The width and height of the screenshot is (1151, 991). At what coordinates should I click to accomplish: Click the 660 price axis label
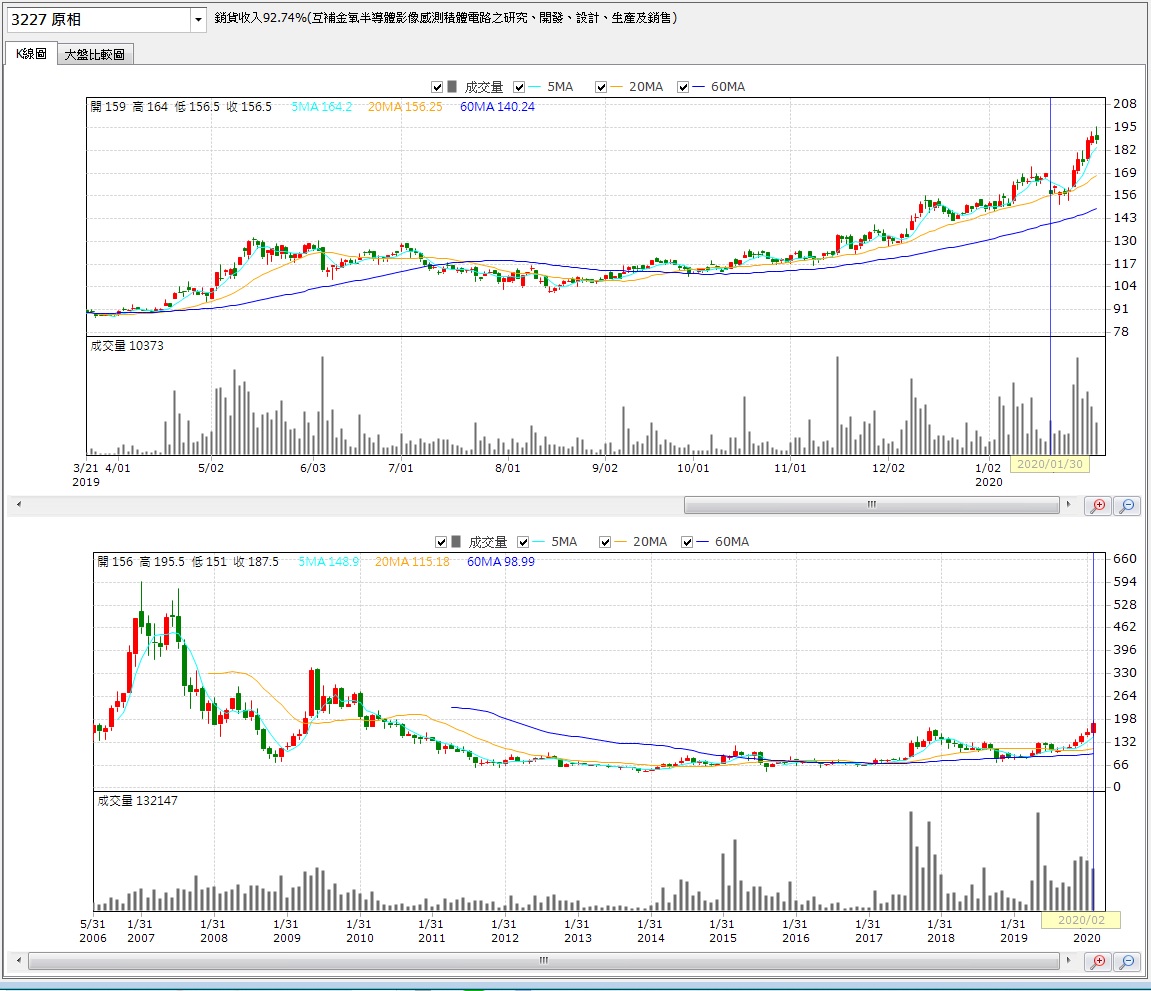1124,559
